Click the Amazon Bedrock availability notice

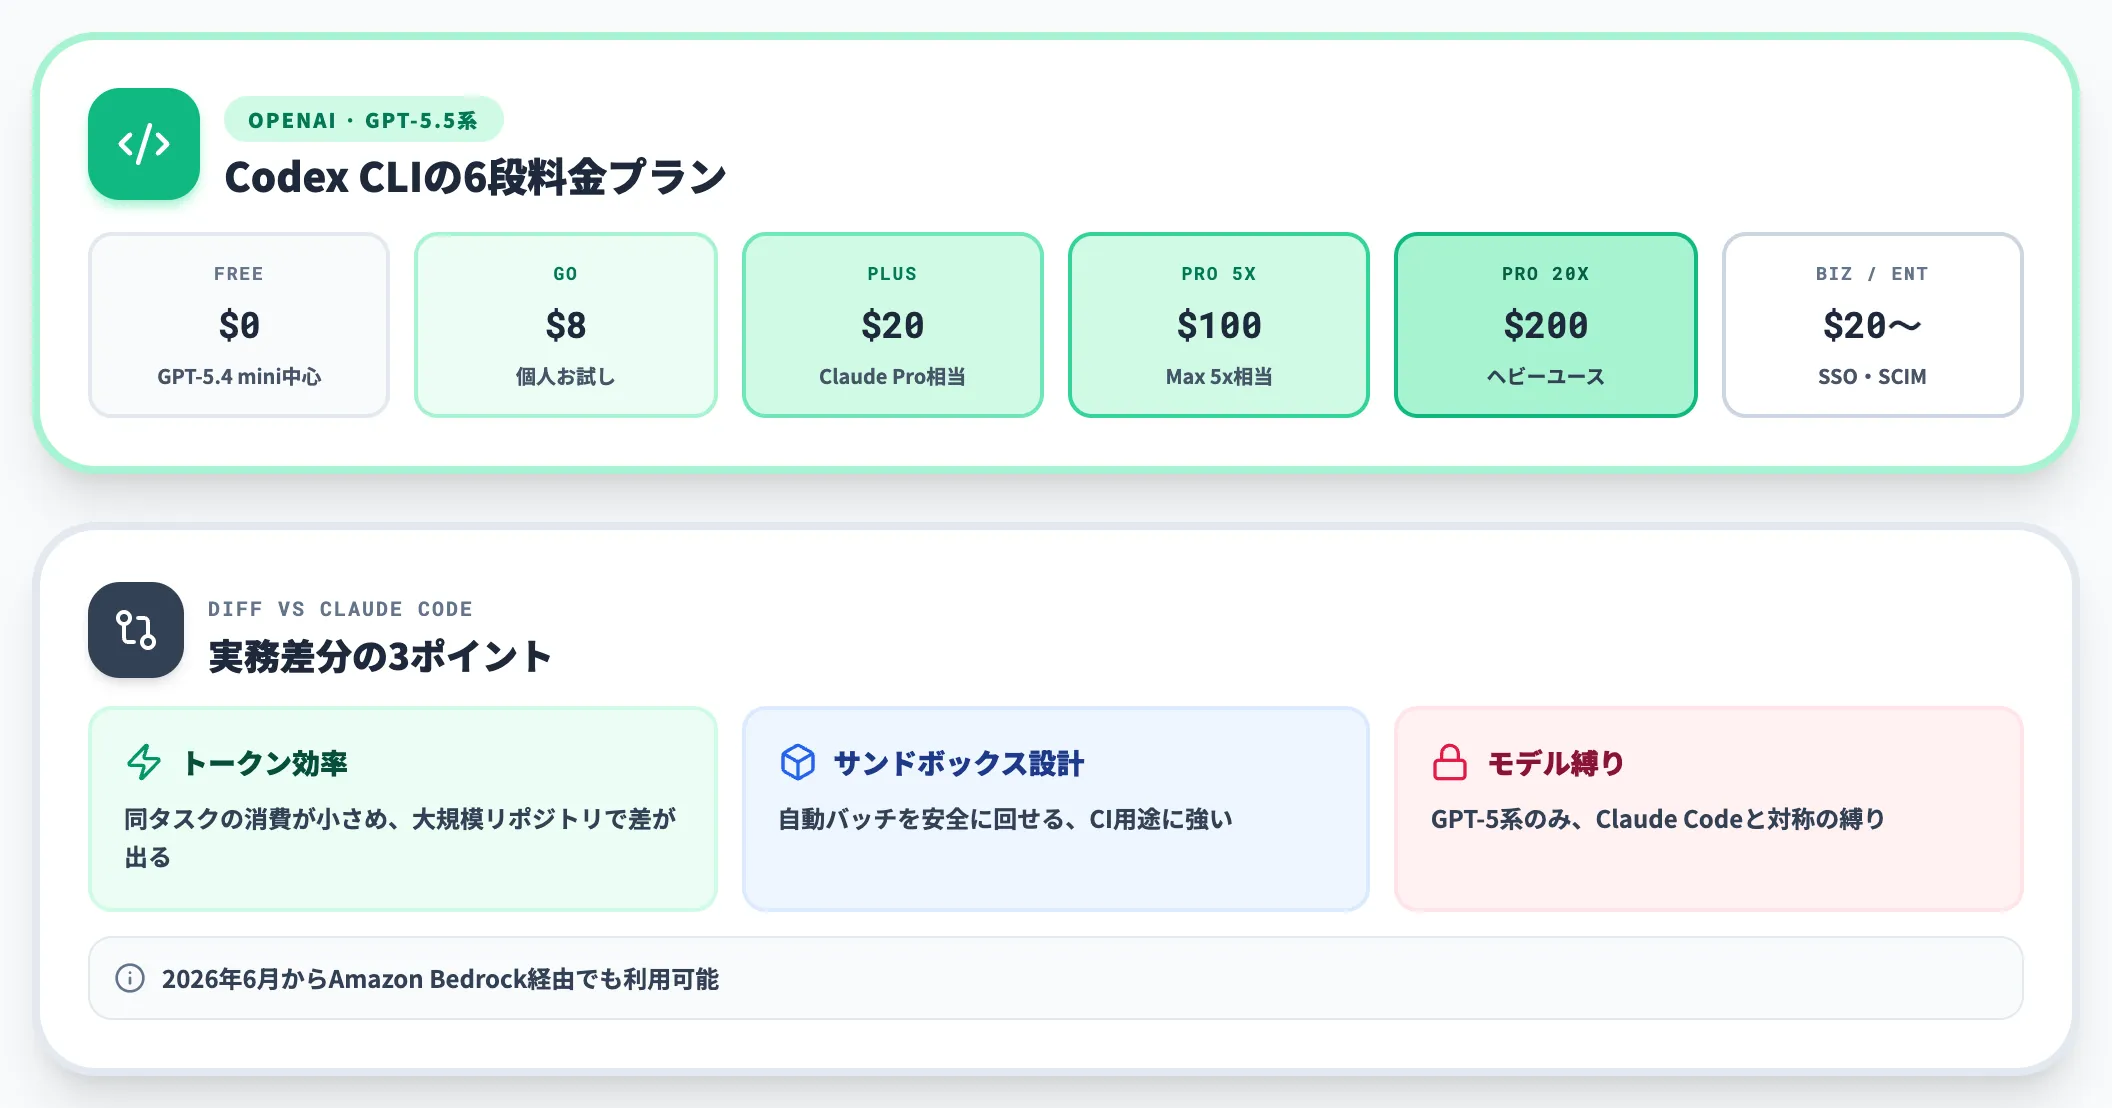tap(1056, 978)
